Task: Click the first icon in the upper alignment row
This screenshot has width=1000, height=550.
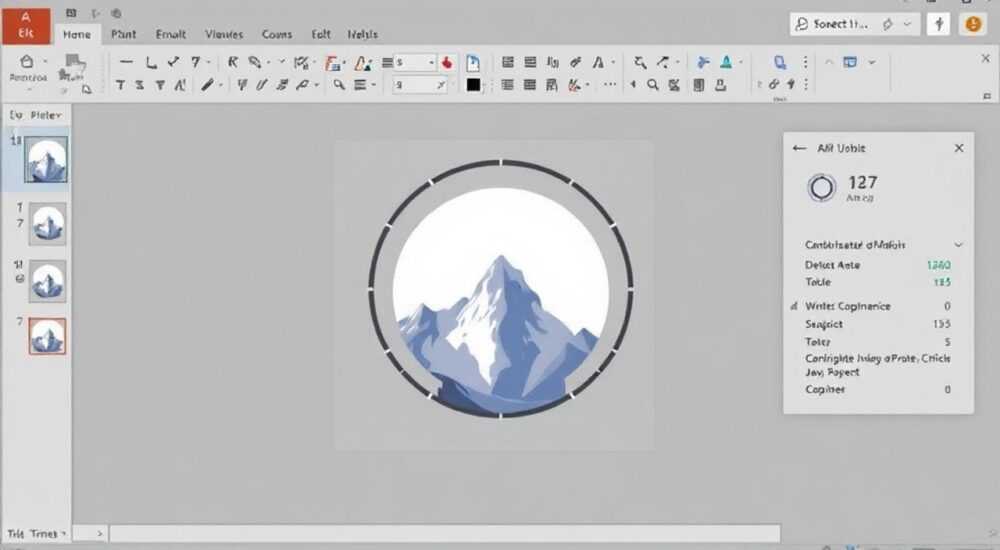Action: (x=508, y=62)
